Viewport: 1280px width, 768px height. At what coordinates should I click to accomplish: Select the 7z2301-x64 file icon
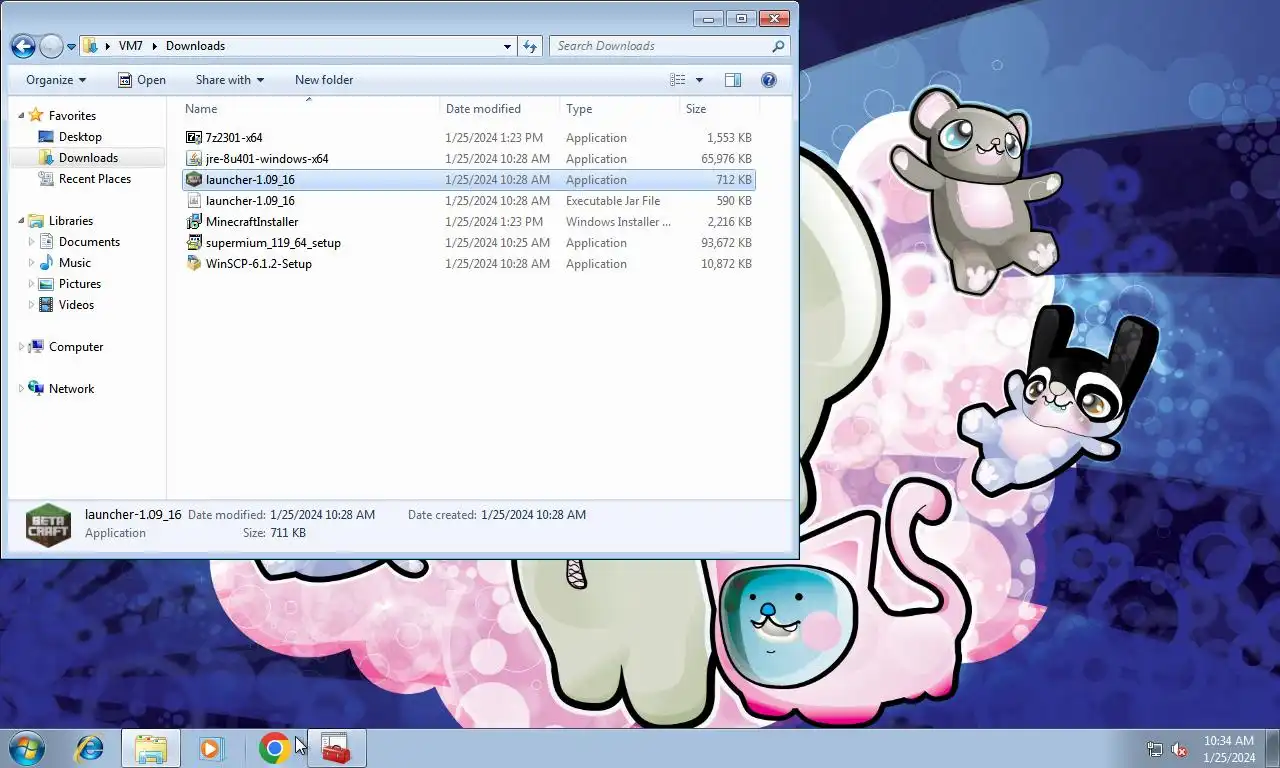click(x=194, y=138)
